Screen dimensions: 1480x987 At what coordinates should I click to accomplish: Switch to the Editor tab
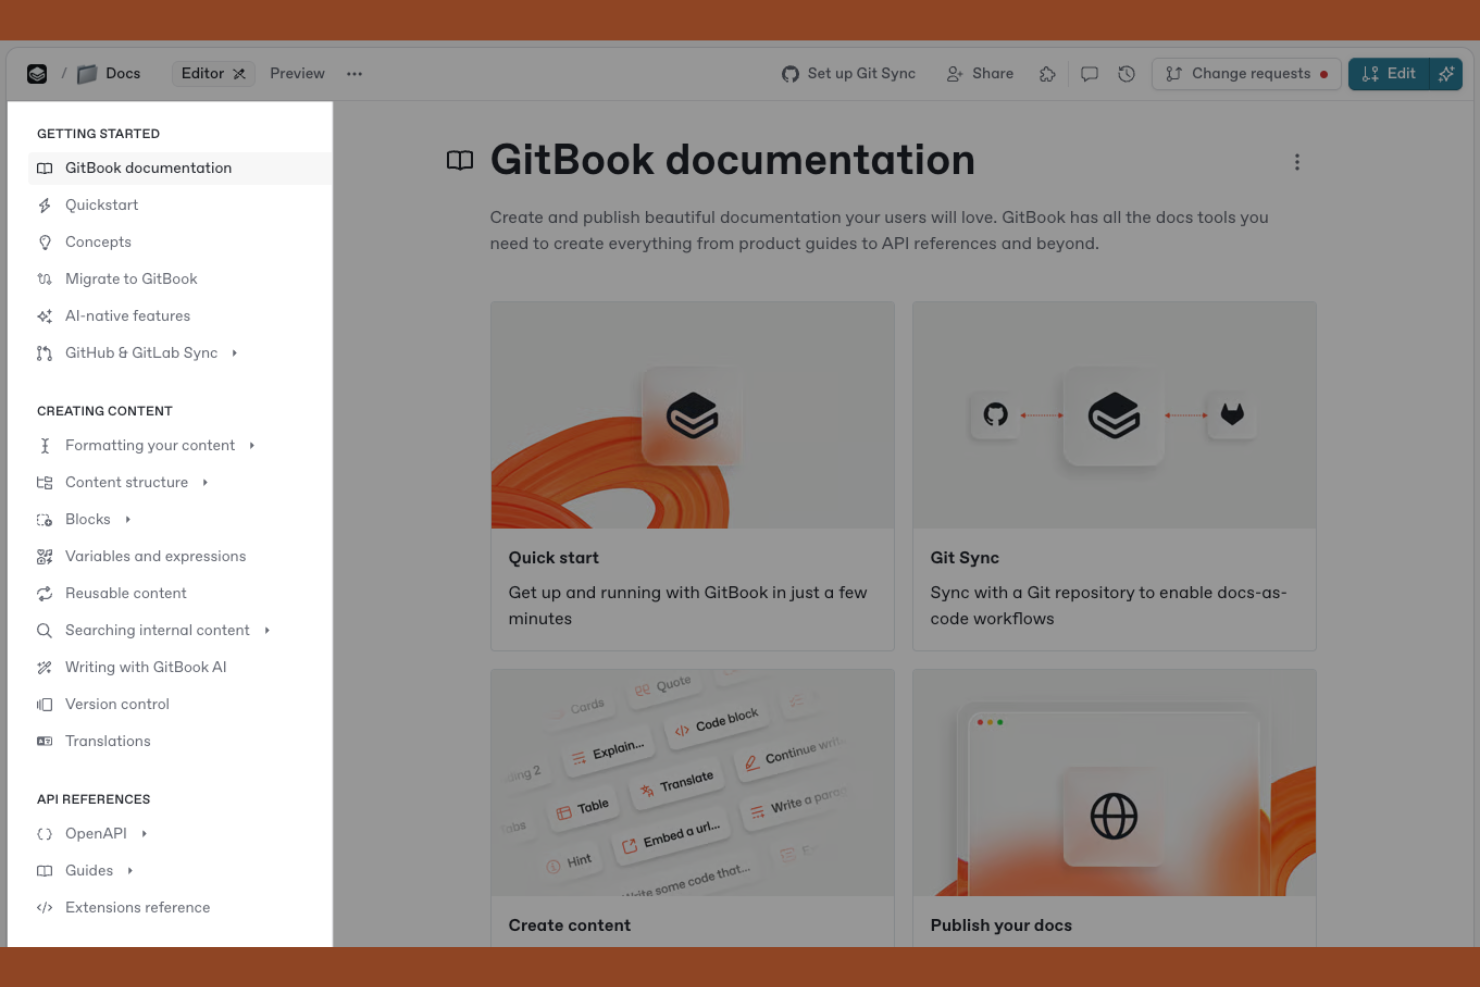point(213,74)
